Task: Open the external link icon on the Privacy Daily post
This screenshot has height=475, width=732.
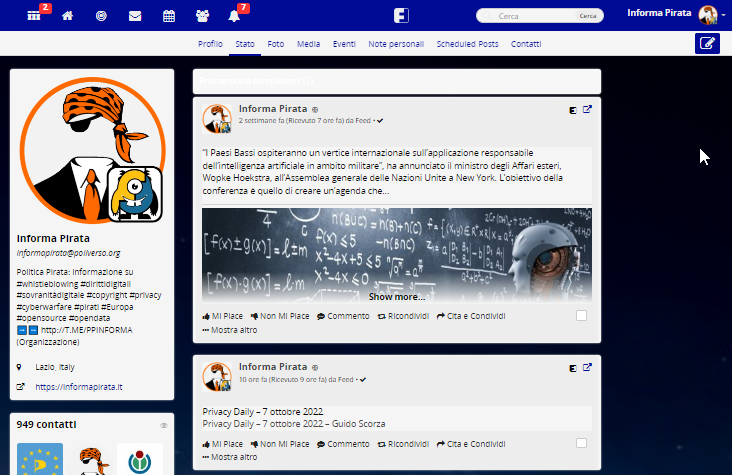Action: 587,368
